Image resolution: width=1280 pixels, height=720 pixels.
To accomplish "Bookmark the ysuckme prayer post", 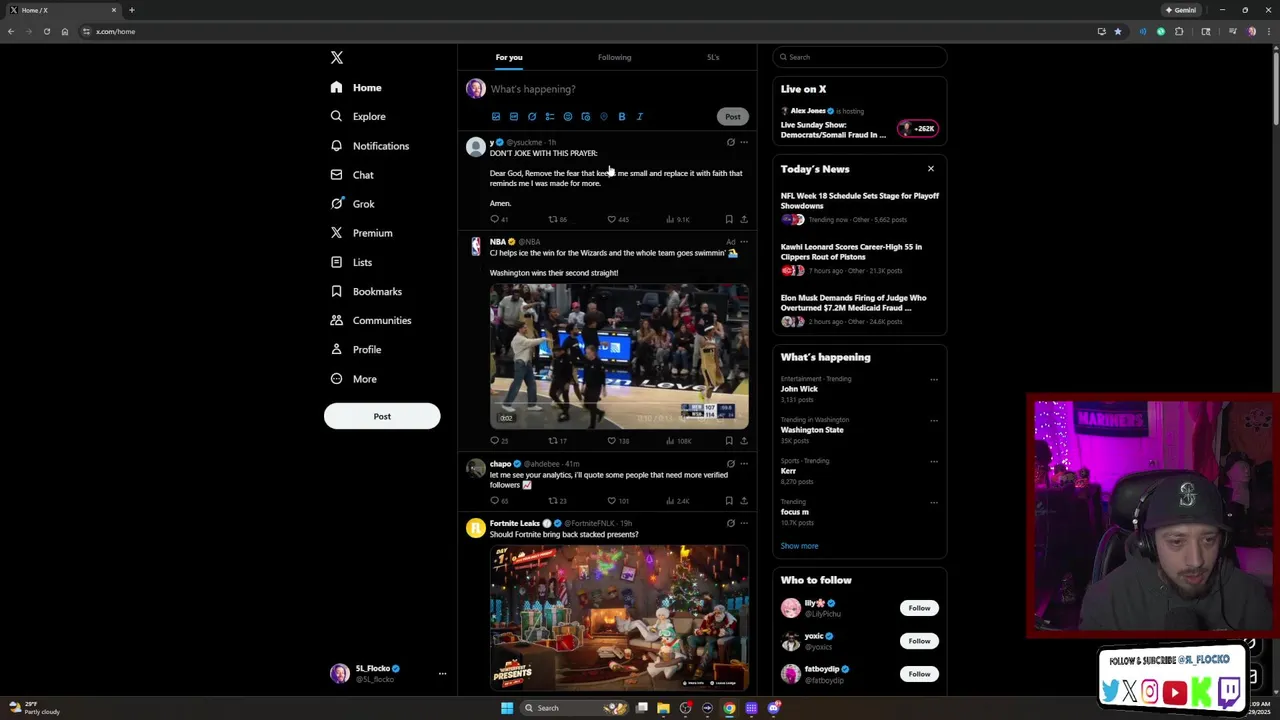I will 728,219.
